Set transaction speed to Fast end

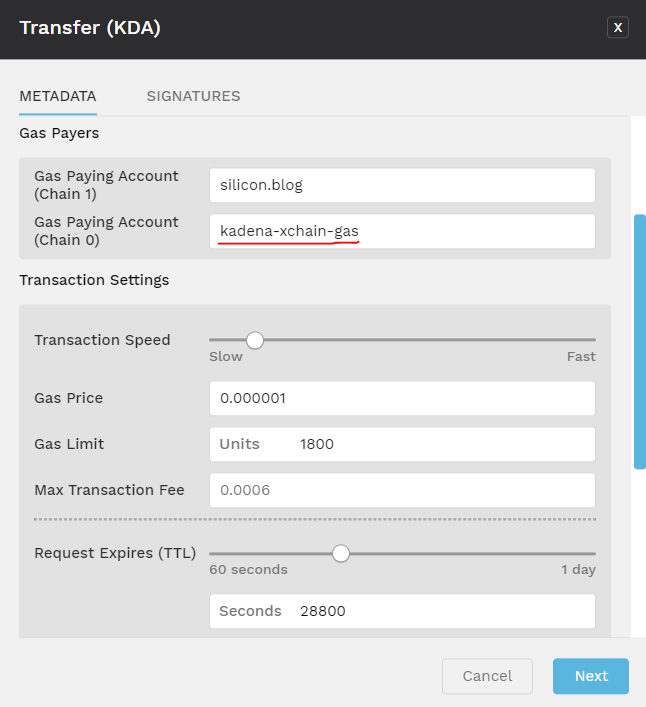tap(595, 340)
